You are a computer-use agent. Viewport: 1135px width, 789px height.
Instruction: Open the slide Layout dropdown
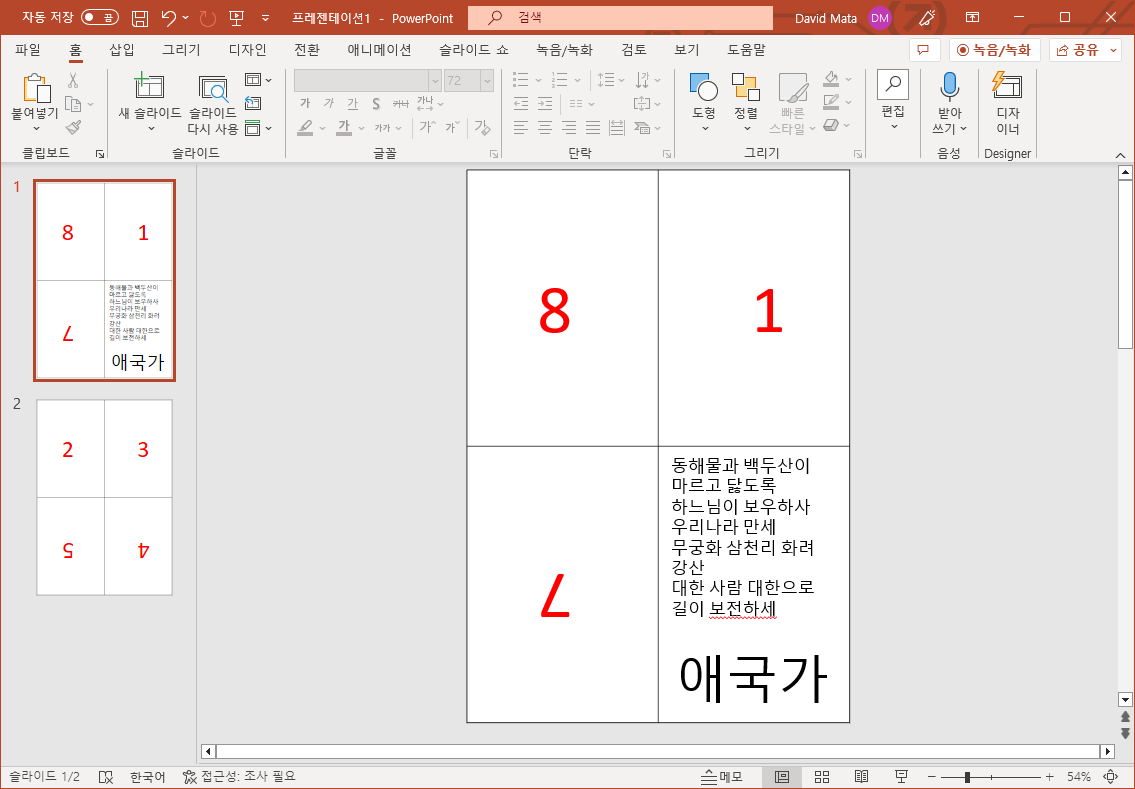(x=258, y=80)
